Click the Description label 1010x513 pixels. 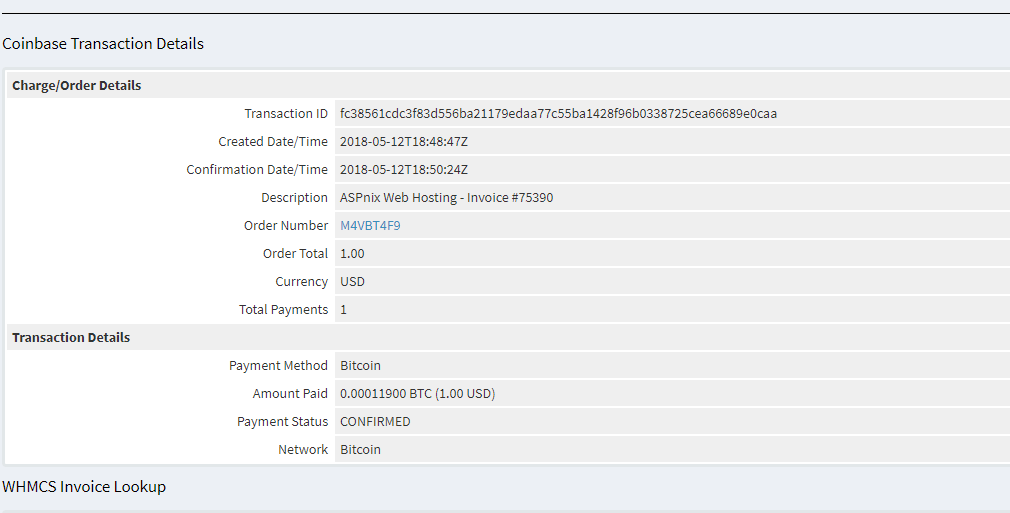coord(294,198)
